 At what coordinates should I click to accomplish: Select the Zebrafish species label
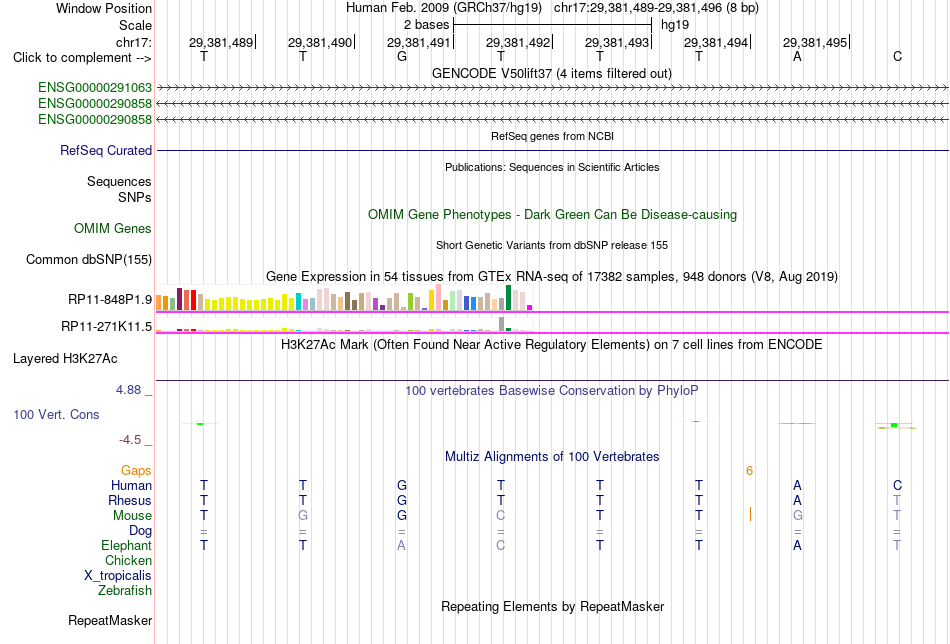pyautogui.click(x=125, y=590)
